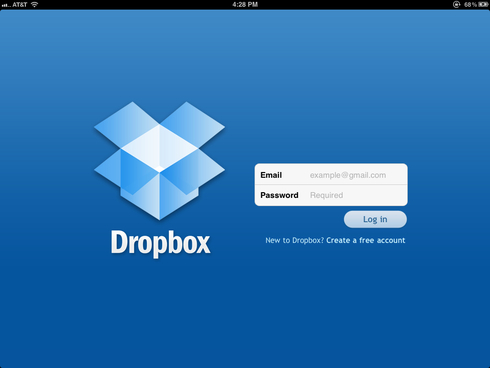Tap the Wi-Fi status icon
This screenshot has height=368, width=490.
click(34, 5)
